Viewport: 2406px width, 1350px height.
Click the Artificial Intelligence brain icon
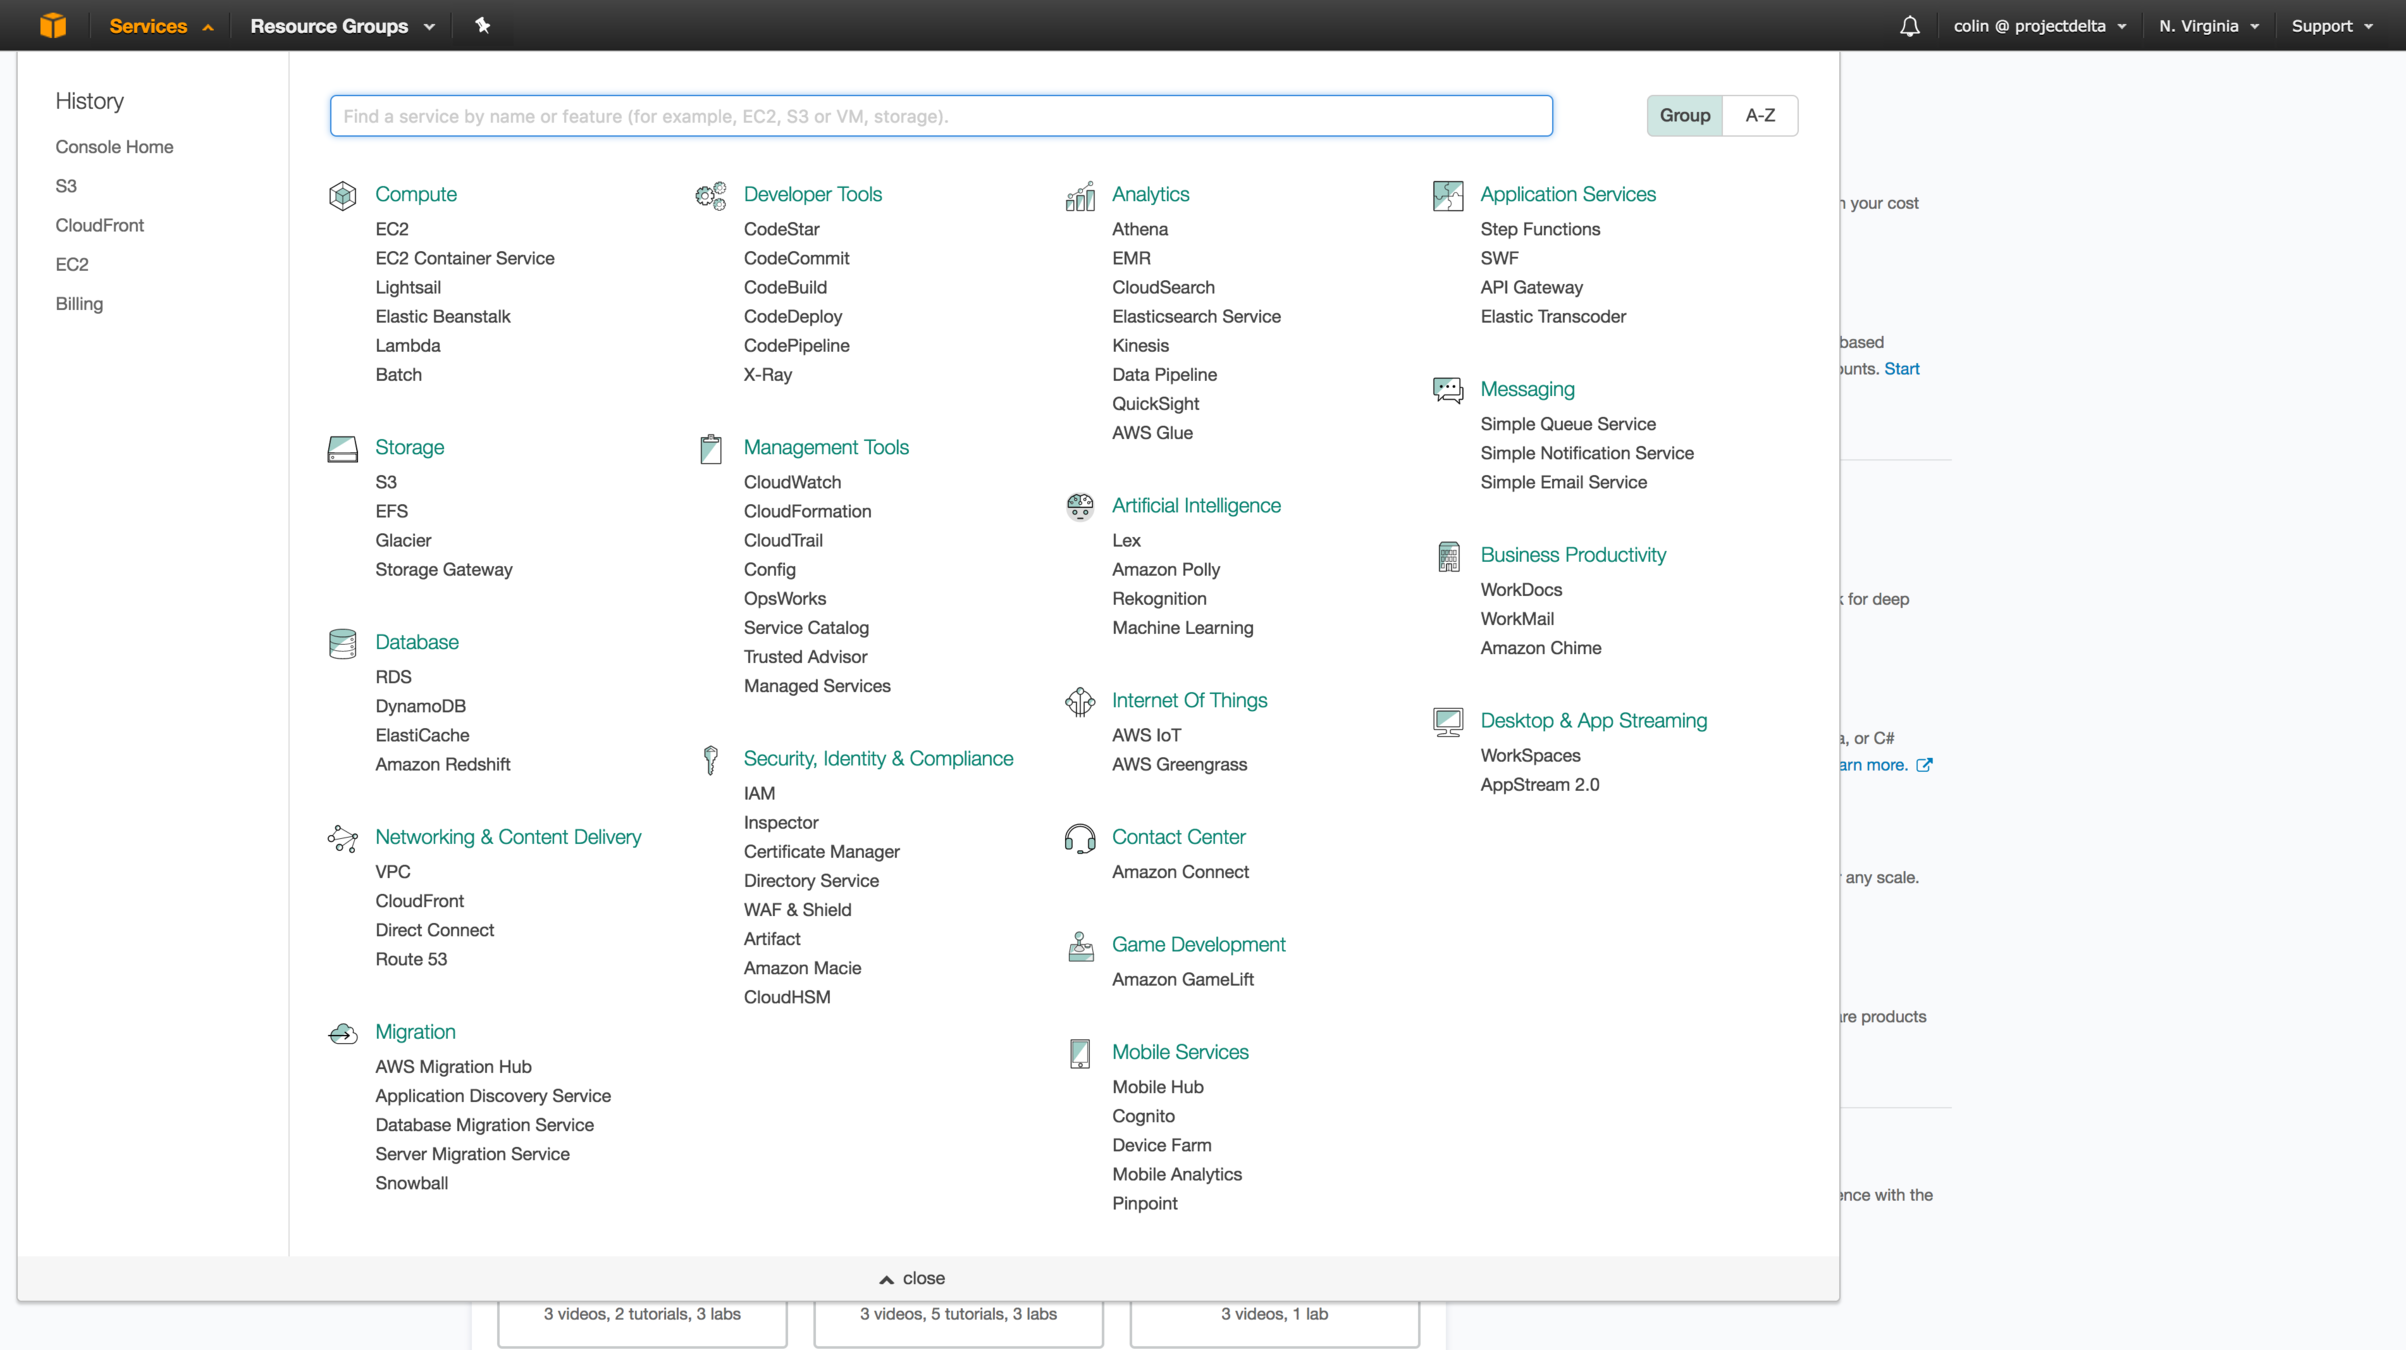[x=1079, y=507]
